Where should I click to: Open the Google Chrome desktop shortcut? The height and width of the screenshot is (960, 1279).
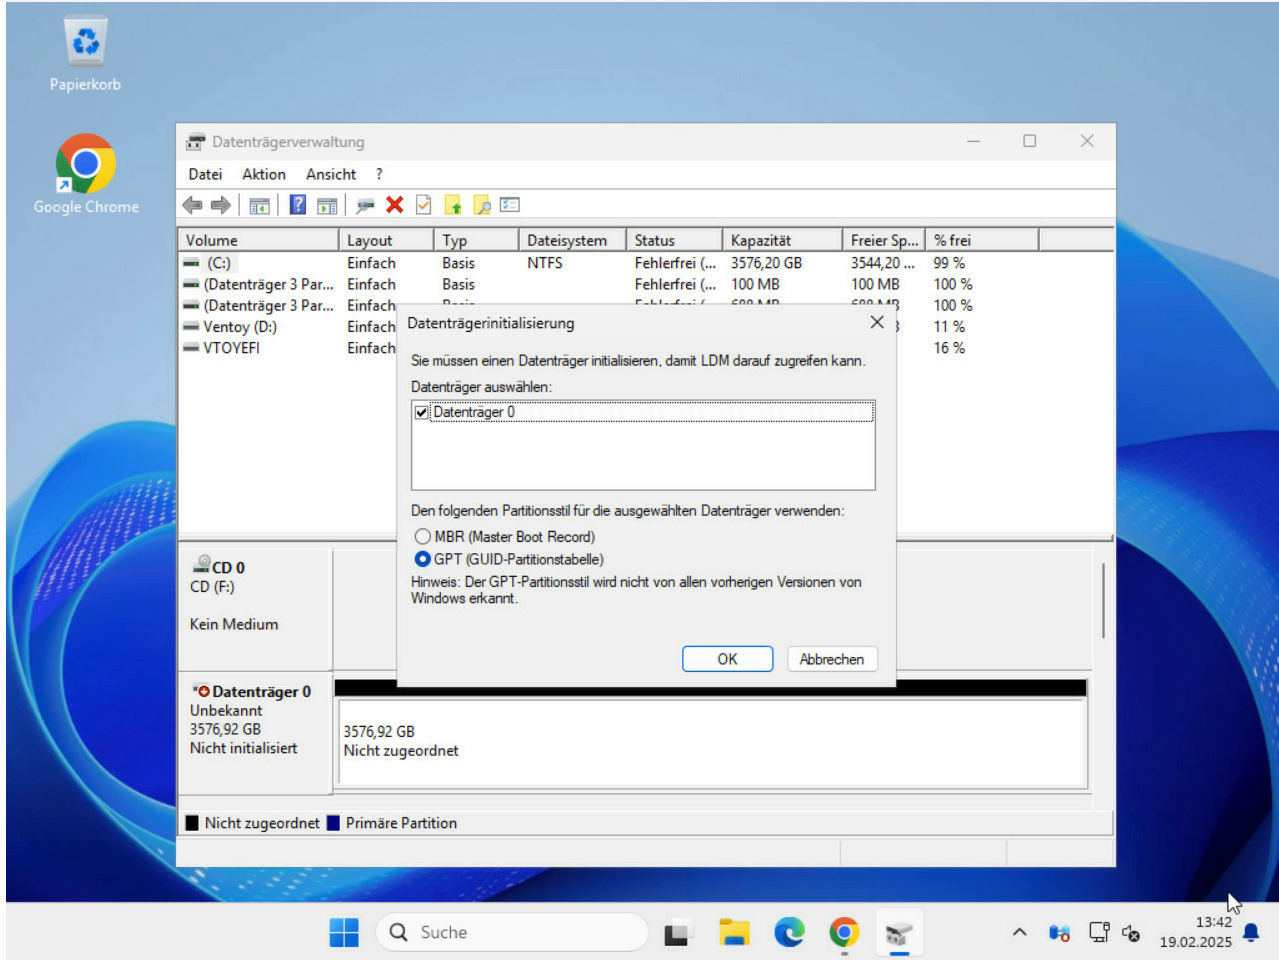(85, 175)
